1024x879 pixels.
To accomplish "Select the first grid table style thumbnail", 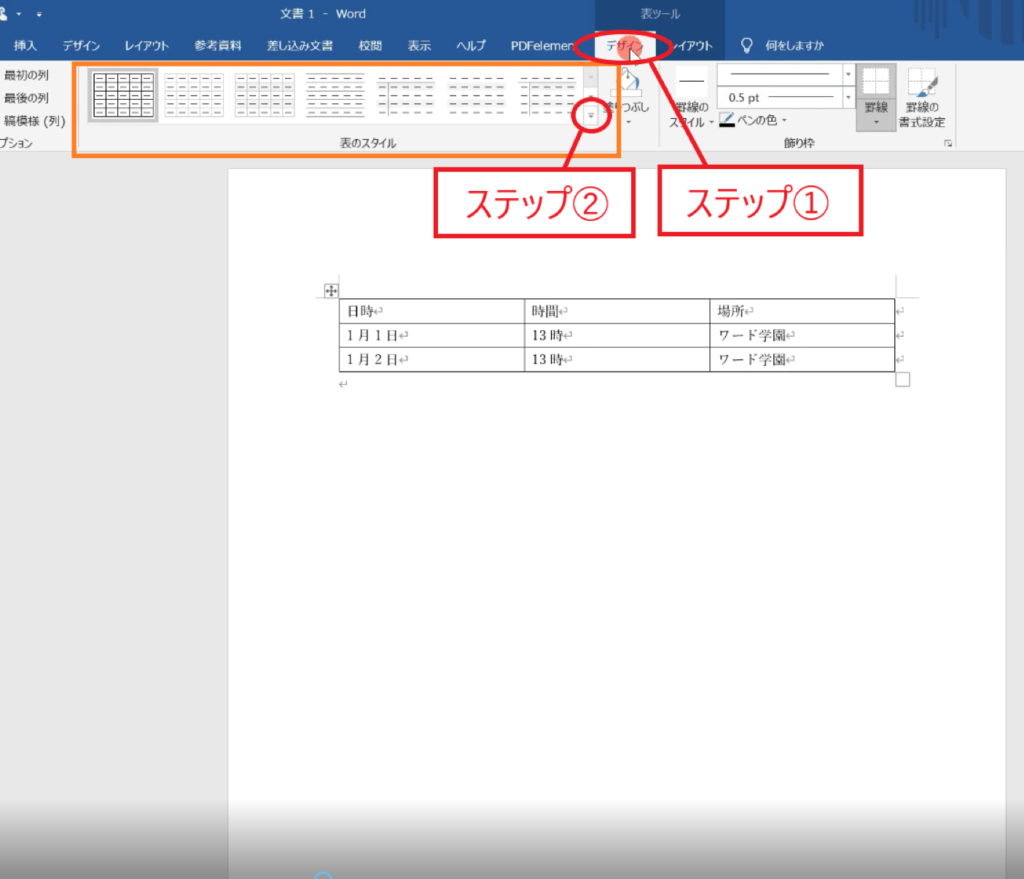I will 123,95.
